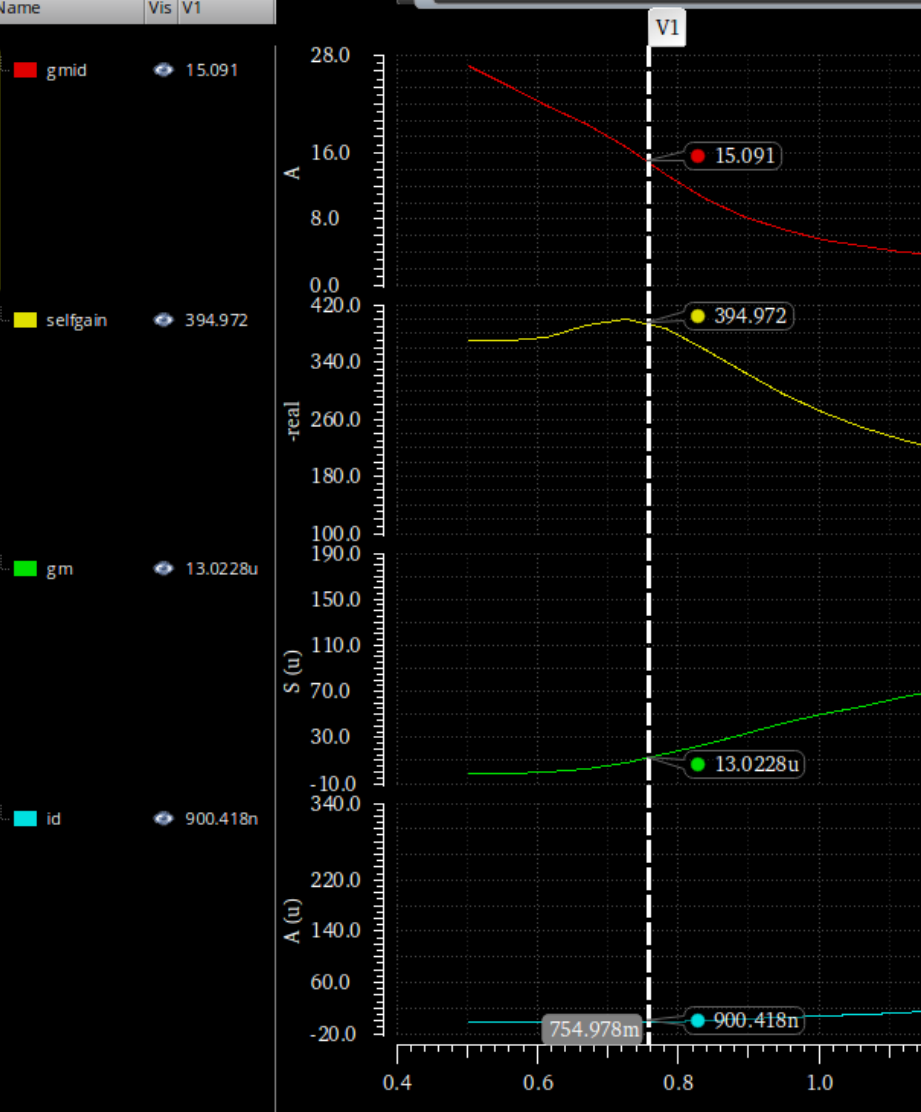Screen dimensions: 921x1112
Task: Click the 190.0 y-axis tick label
Action: [335, 554]
